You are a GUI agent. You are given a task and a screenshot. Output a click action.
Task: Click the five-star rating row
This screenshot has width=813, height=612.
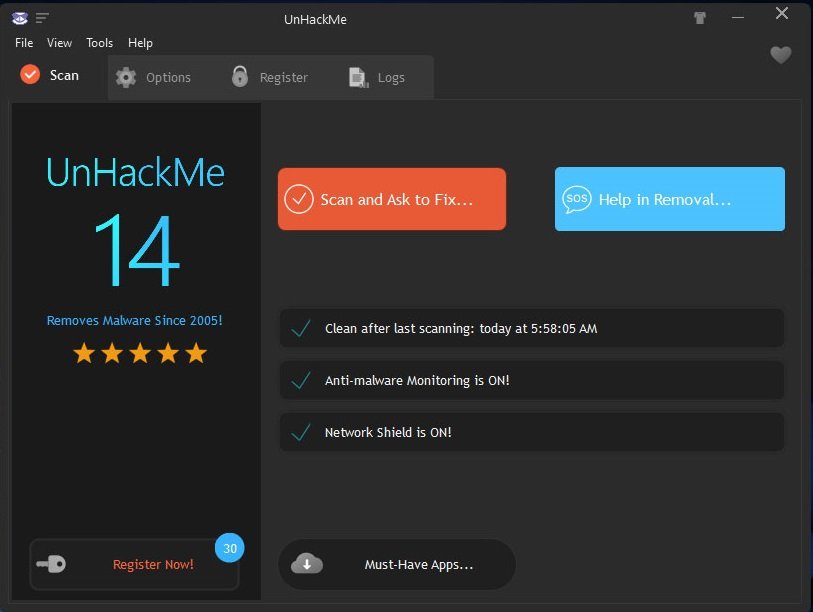coord(140,353)
